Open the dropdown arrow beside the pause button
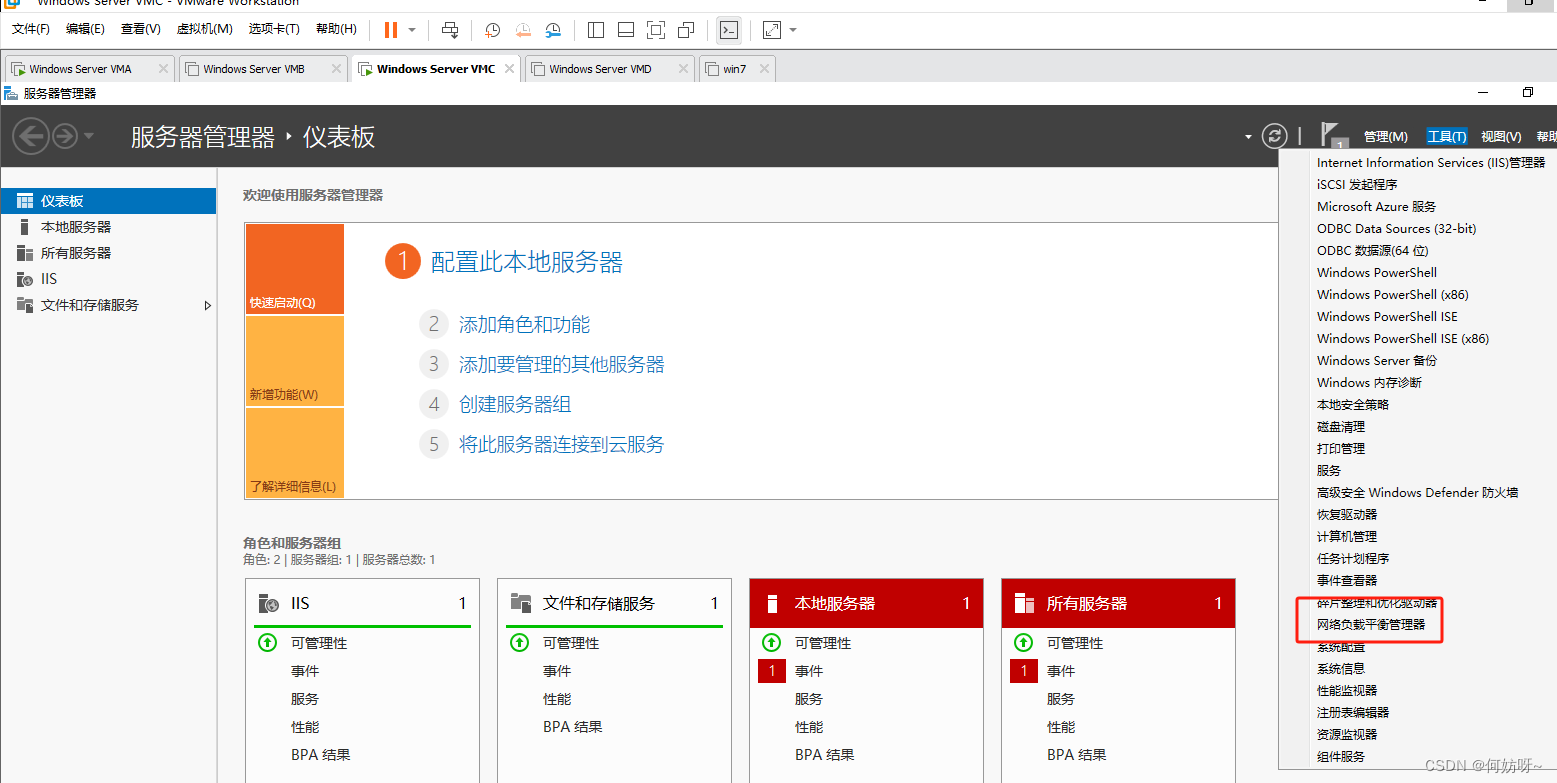The height and width of the screenshot is (783, 1557). [x=412, y=30]
